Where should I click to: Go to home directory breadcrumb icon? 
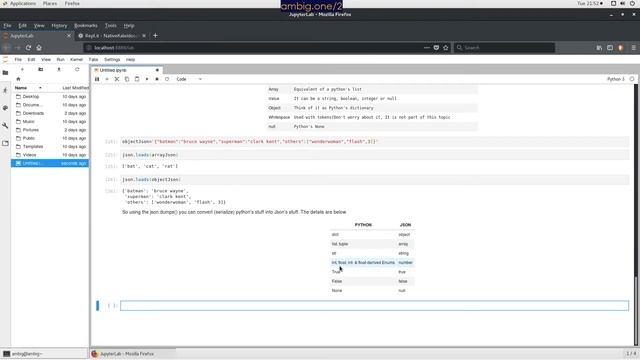(18, 79)
